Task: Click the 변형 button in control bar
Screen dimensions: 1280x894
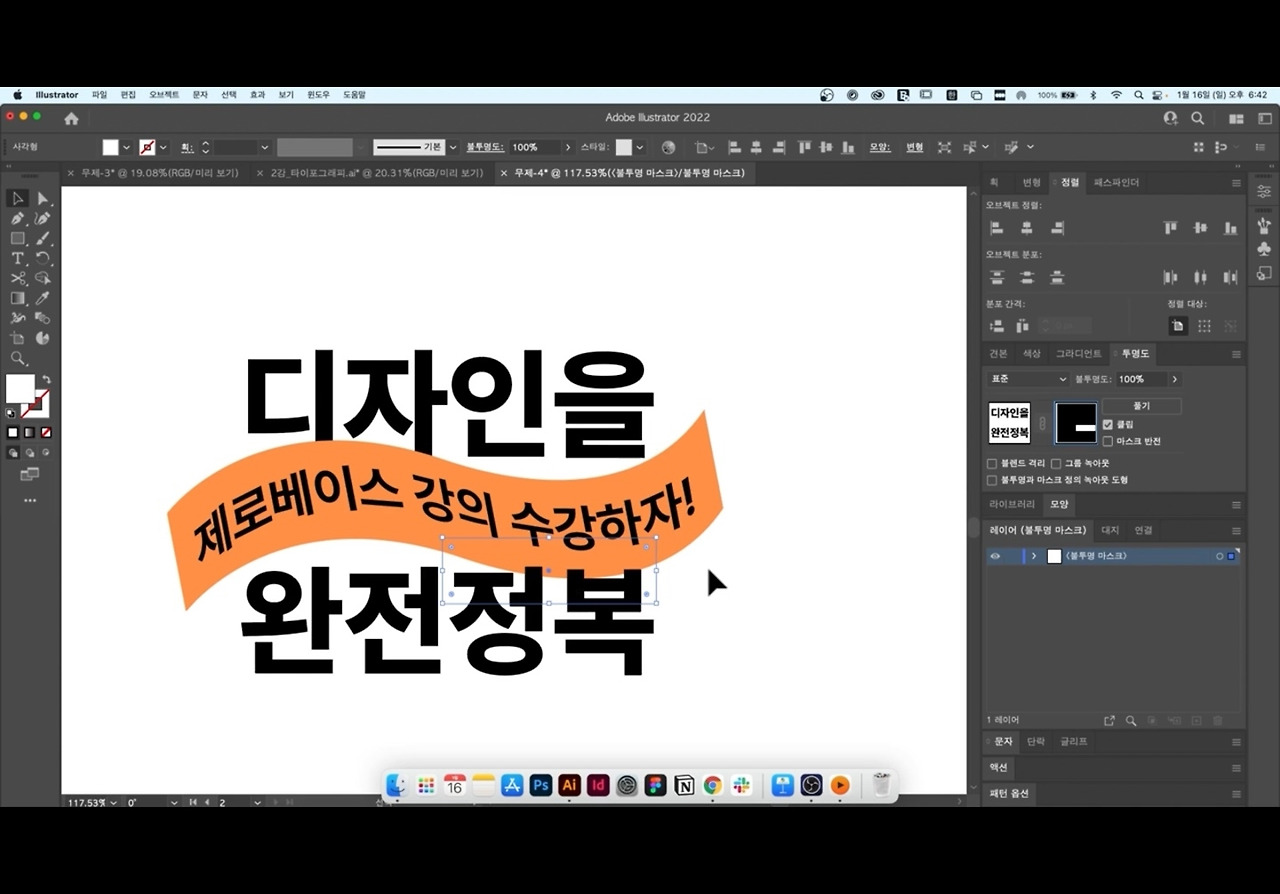Action: point(914,147)
